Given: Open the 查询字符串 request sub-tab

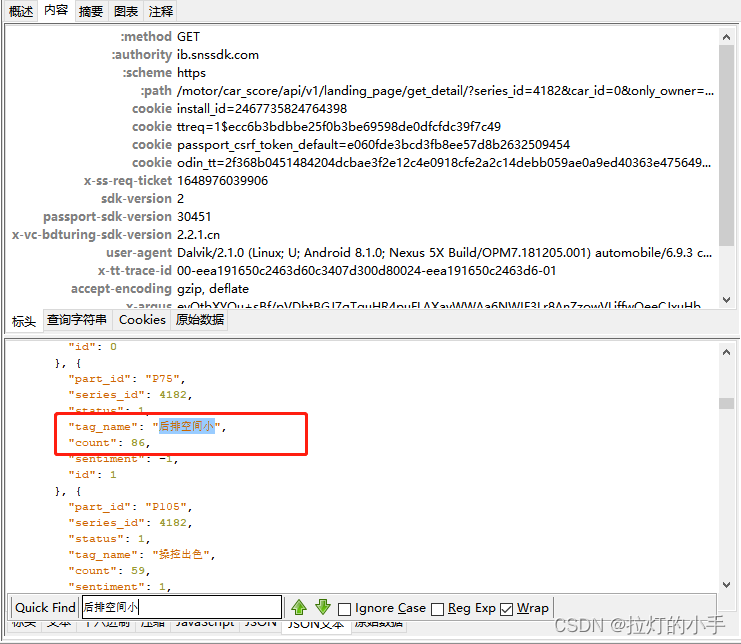Looking at the screenshot, I should [77, 320].
